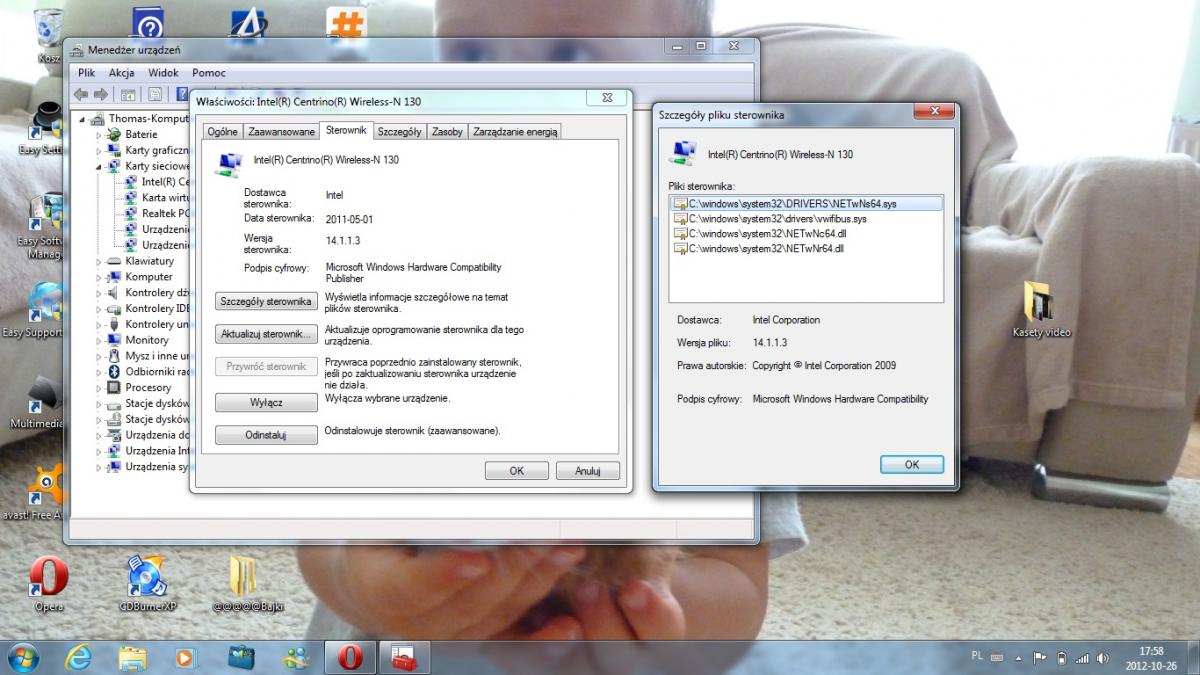Click the network signal tray icon

[1082, 658]
